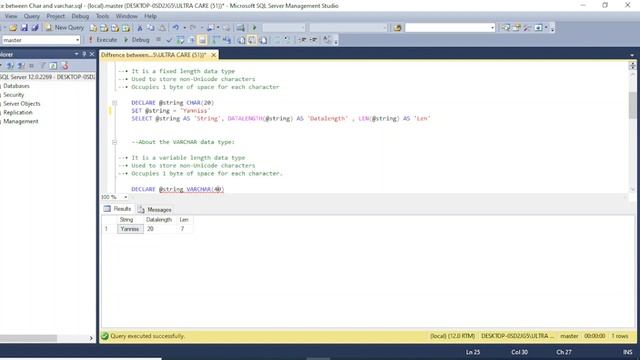
Task: Click Increase Indent icon
Action: pos(314,40)
